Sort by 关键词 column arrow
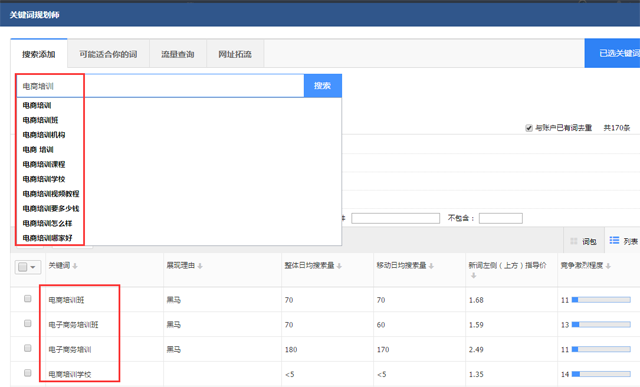This screenshot has width=640, height=387. click(75, 266)
